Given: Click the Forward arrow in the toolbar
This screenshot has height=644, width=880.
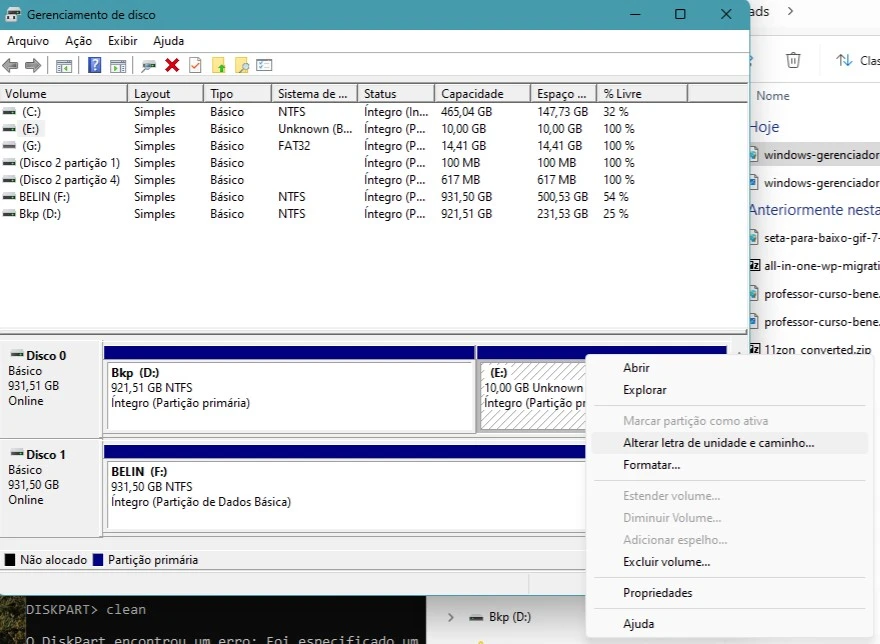Looking at the screenshot, I should [x=33, y=66].
